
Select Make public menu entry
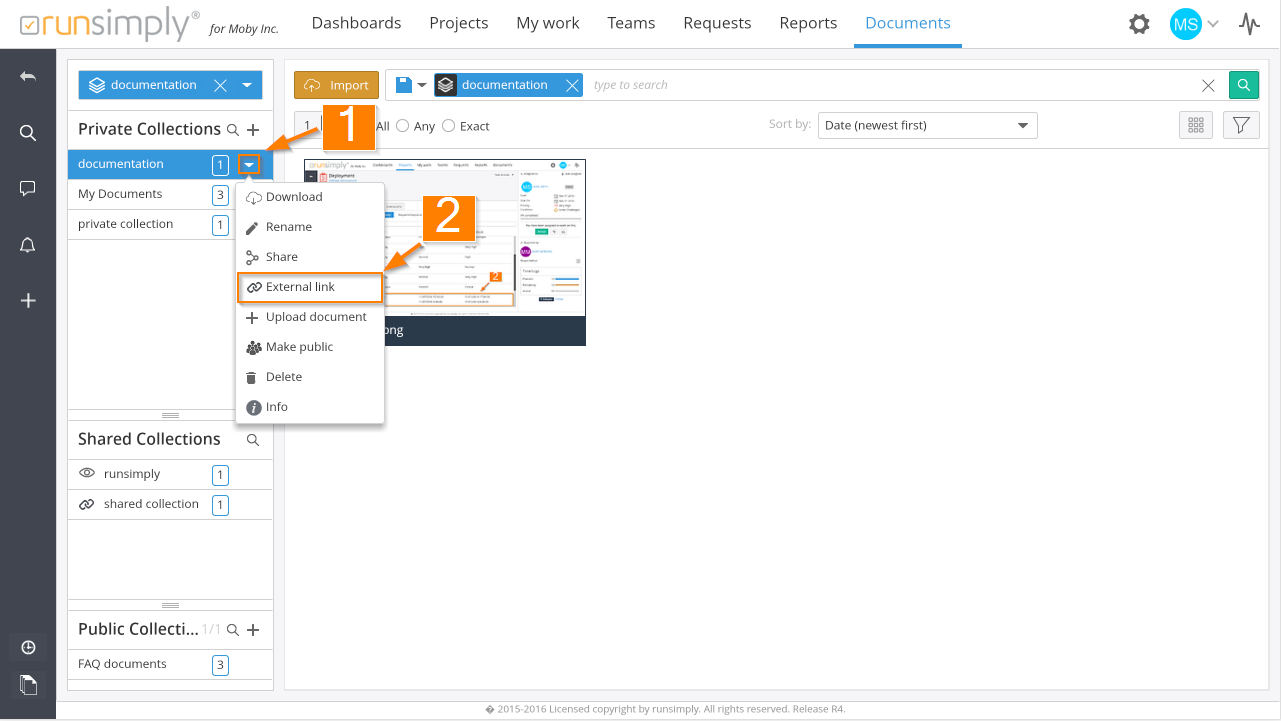pyautogui.click(x=299, y=347)
